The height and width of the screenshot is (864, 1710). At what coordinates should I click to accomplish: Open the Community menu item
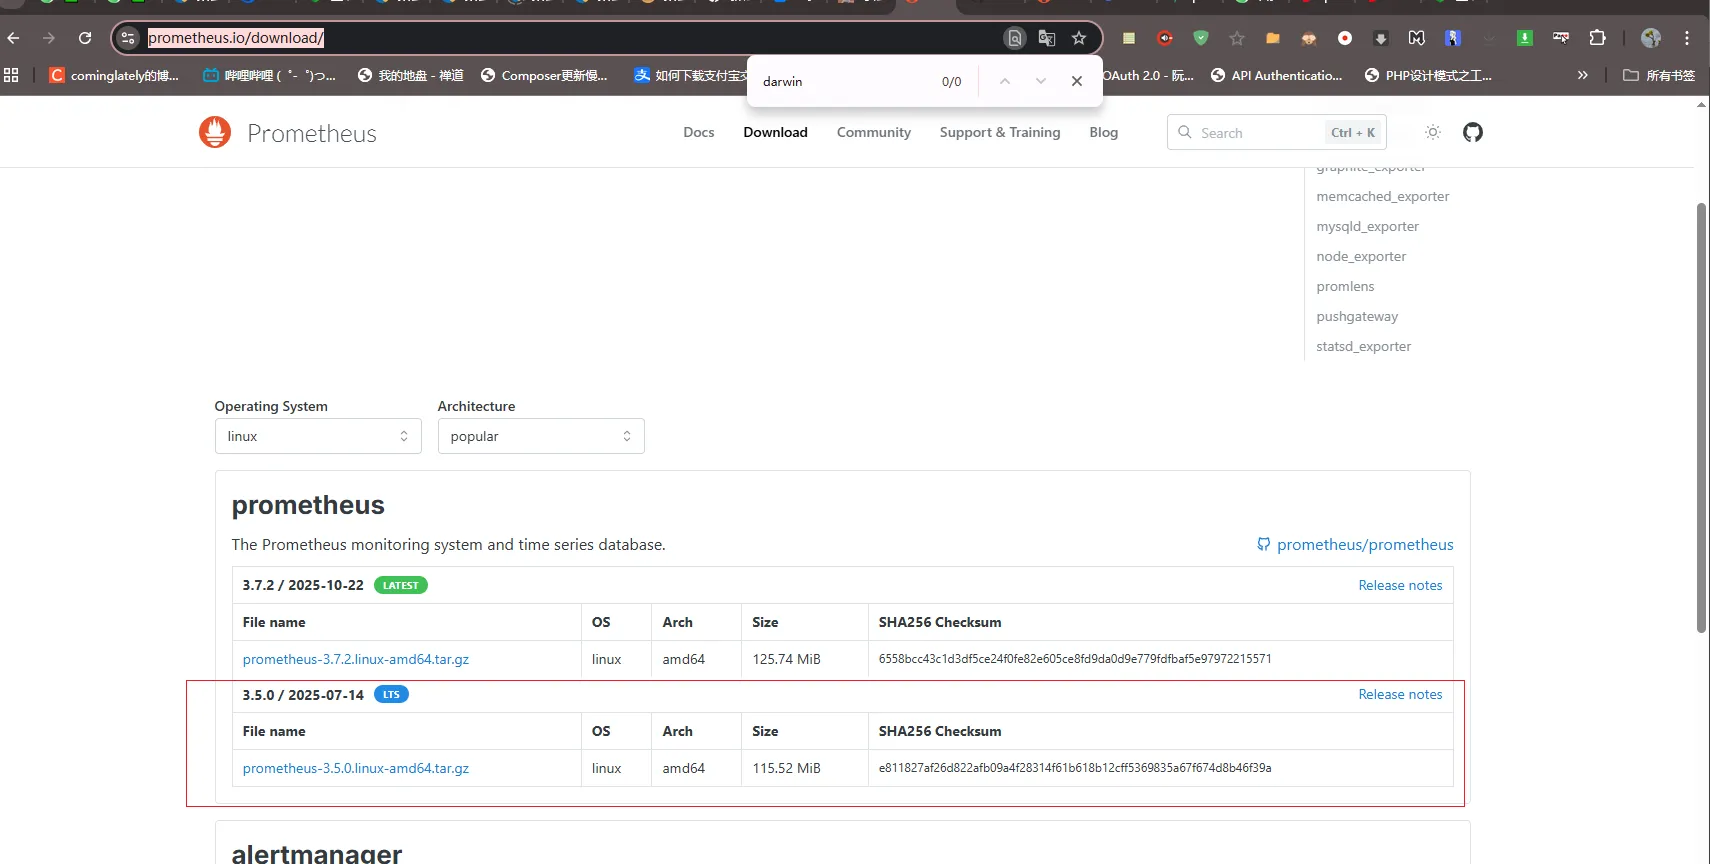(x=874, y=132)
